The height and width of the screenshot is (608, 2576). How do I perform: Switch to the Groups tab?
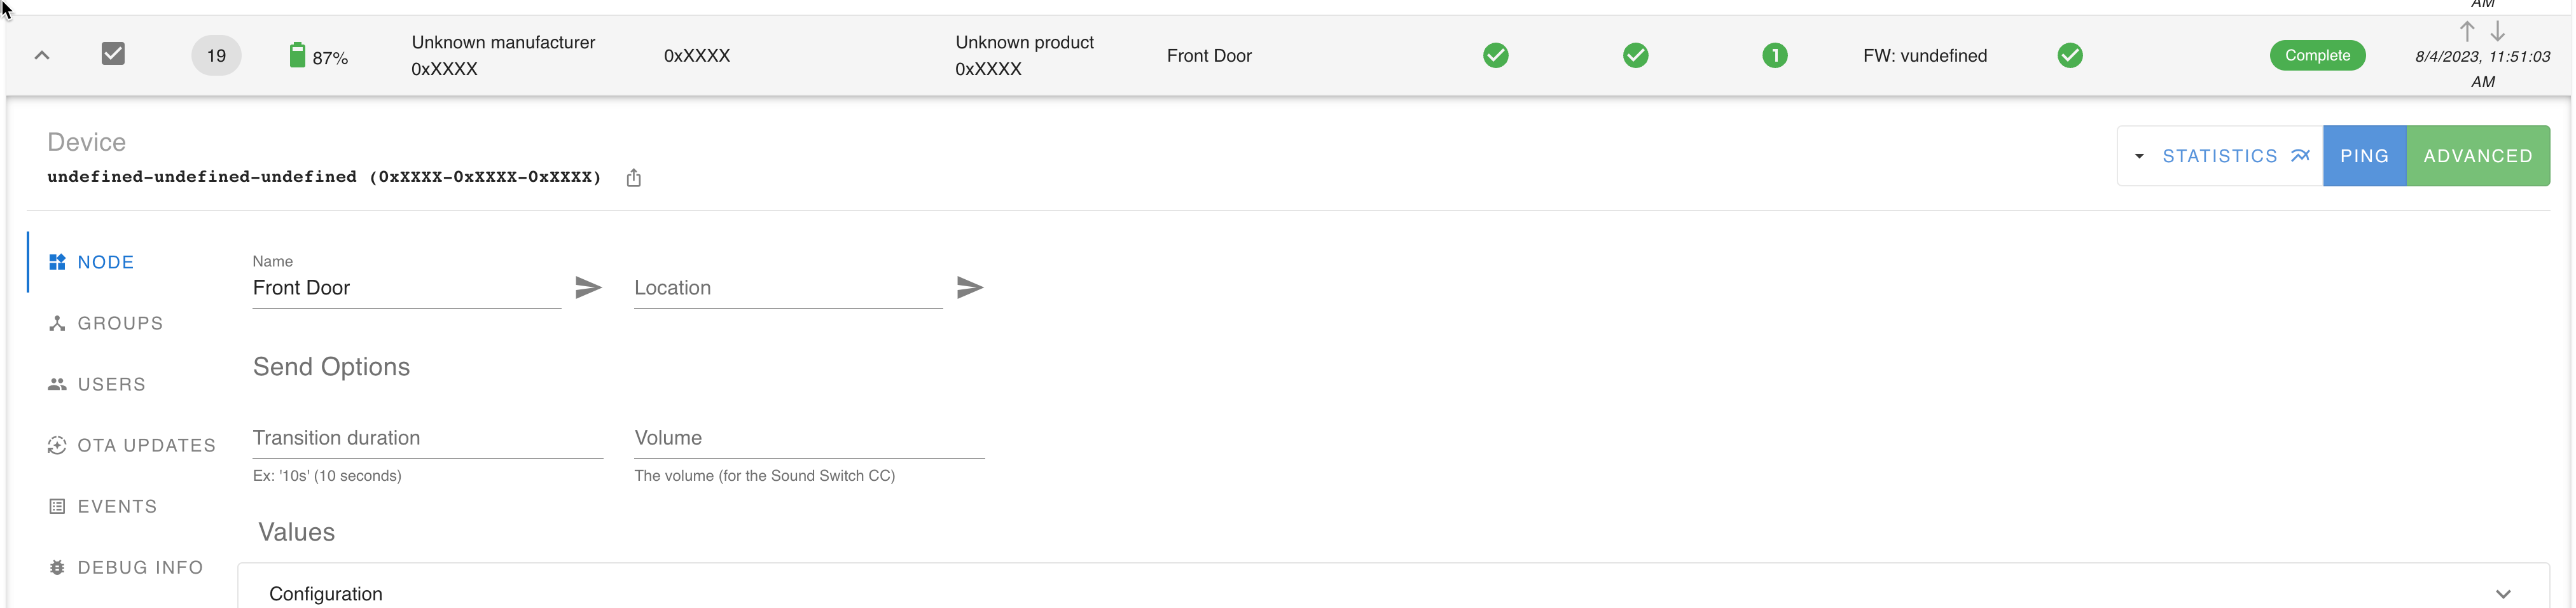click(120, 324)
